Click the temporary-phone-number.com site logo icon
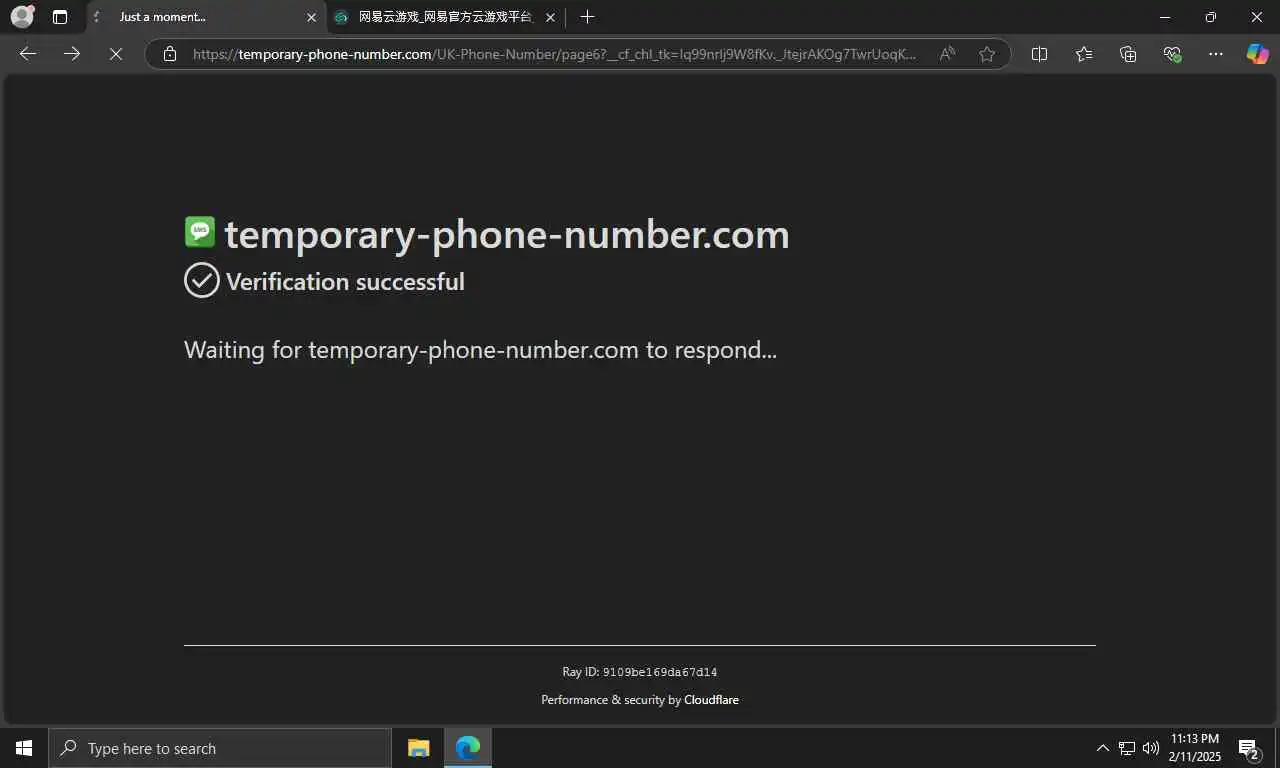This screenshot has height=768, width=1280. pos(200,232)
